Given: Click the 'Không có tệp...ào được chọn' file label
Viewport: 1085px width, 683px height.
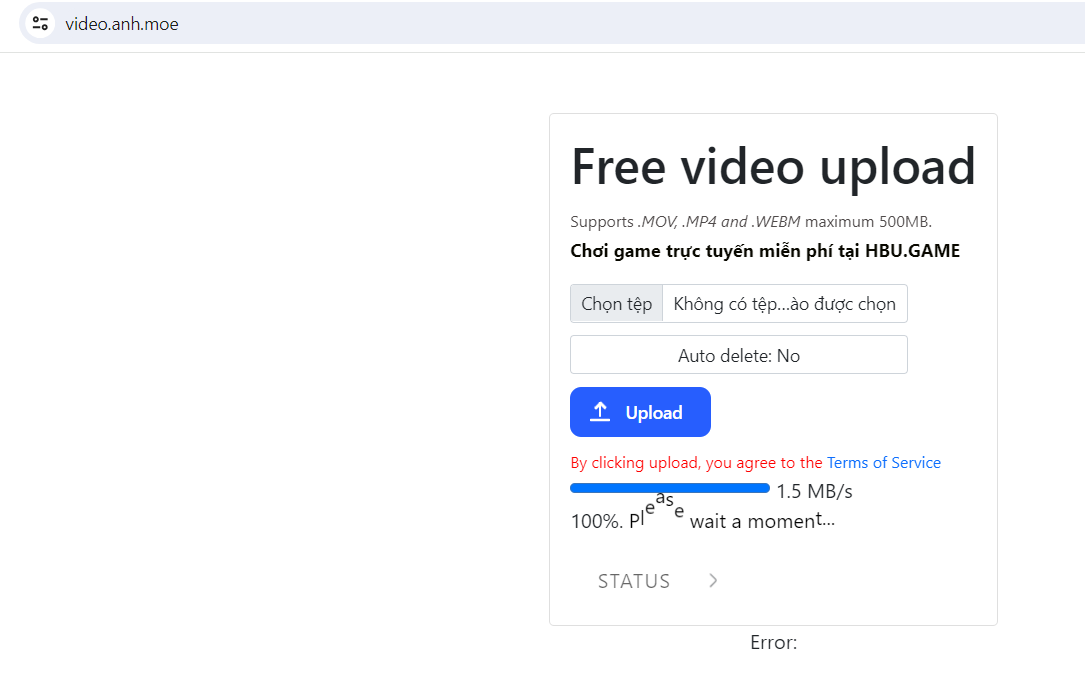Looking at the screenshot, I should [784, 304].
